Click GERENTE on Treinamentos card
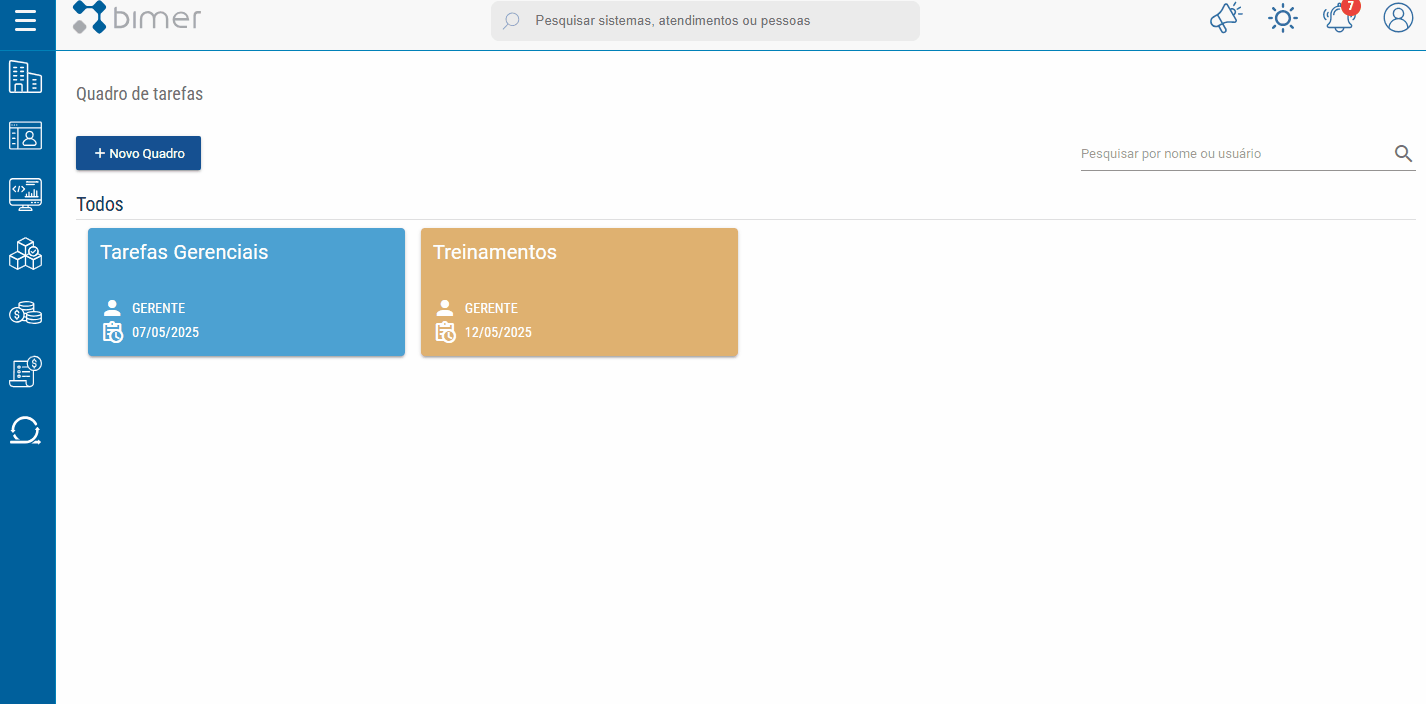The image size is (1426, 704). coord(491,308)
